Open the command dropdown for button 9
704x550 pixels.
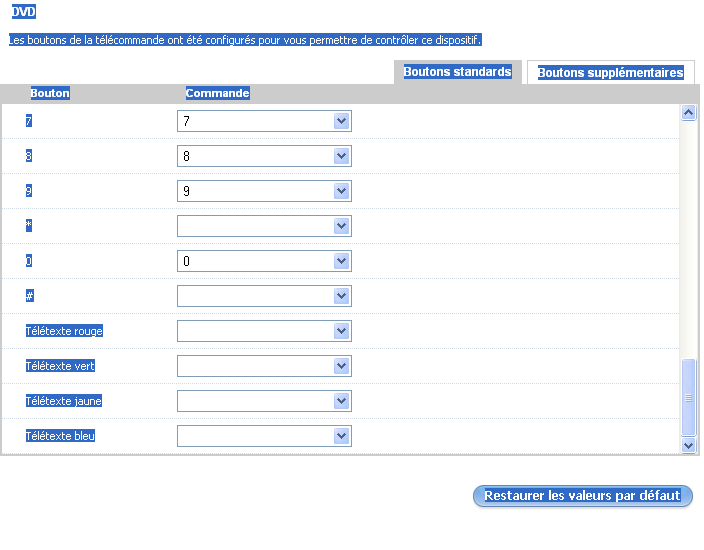pyautogui.click(x=341, y=191)
